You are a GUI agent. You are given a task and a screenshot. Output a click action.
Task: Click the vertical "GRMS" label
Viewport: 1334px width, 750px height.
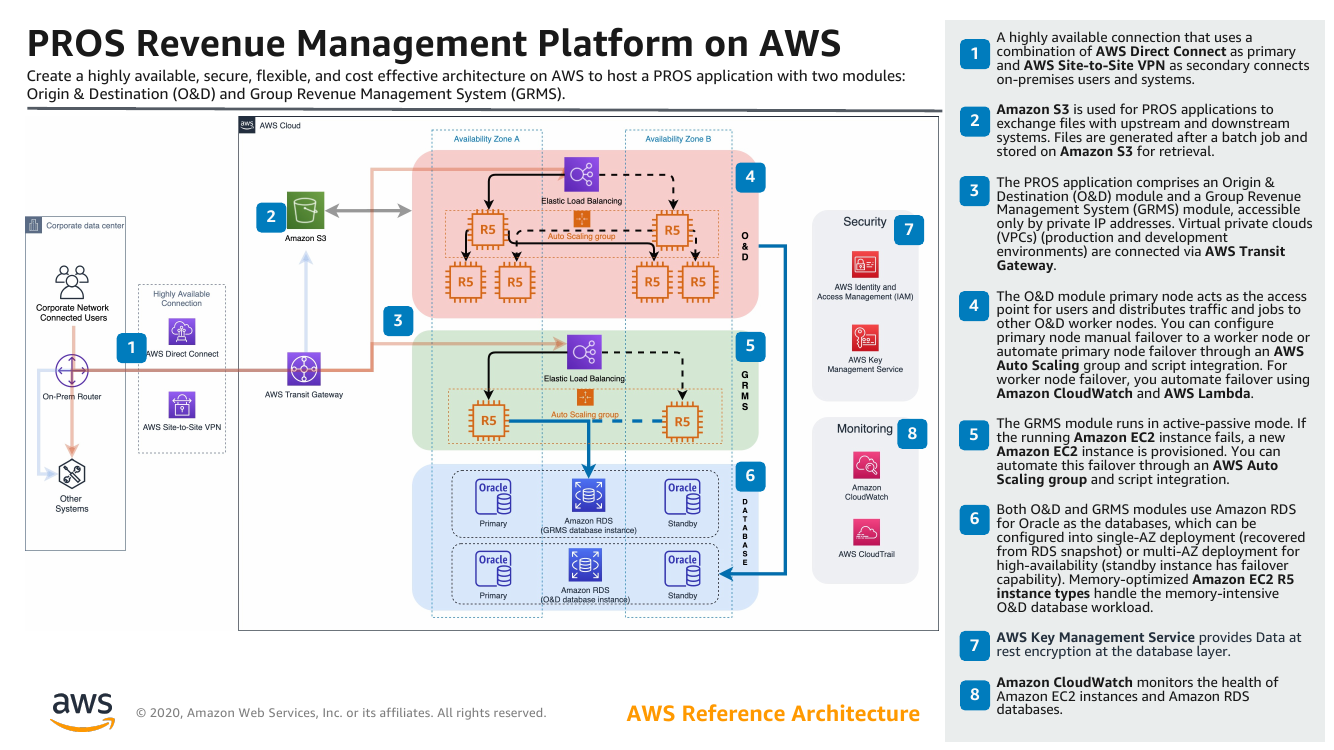tap(745, 390)
